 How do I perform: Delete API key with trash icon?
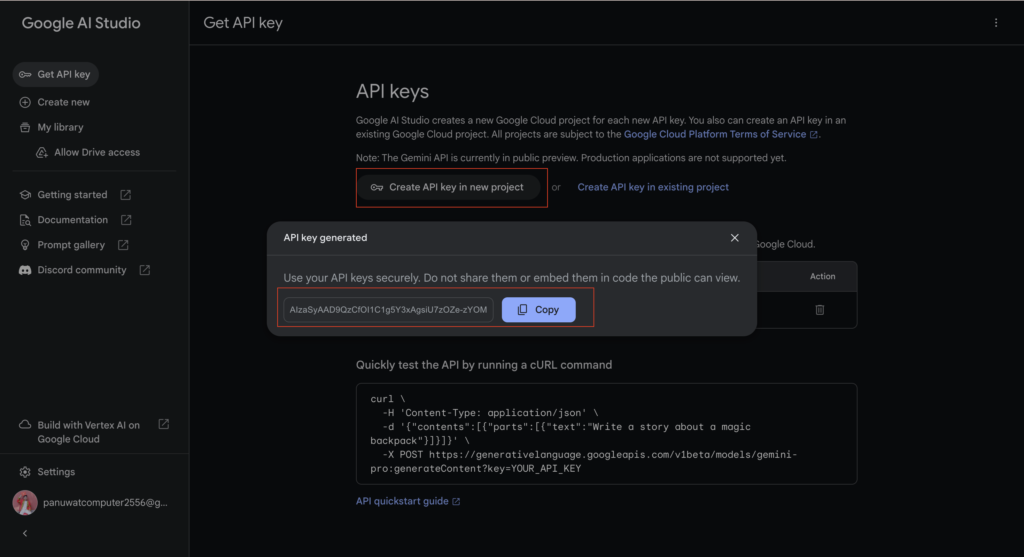click(820, 310)
